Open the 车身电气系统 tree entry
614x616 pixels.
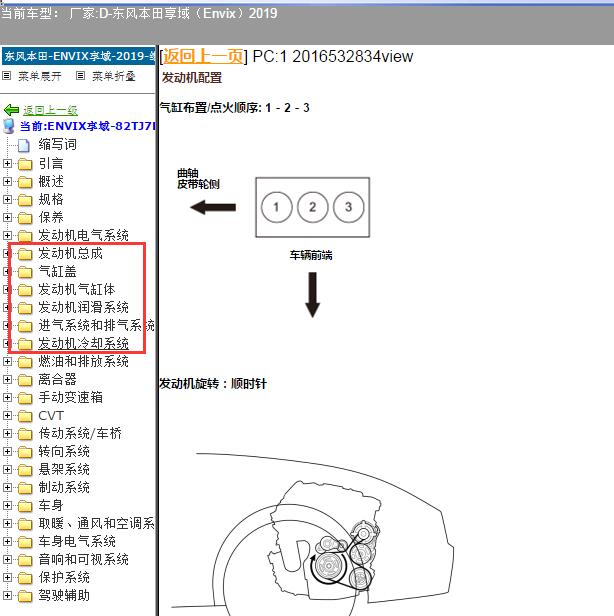77,542
